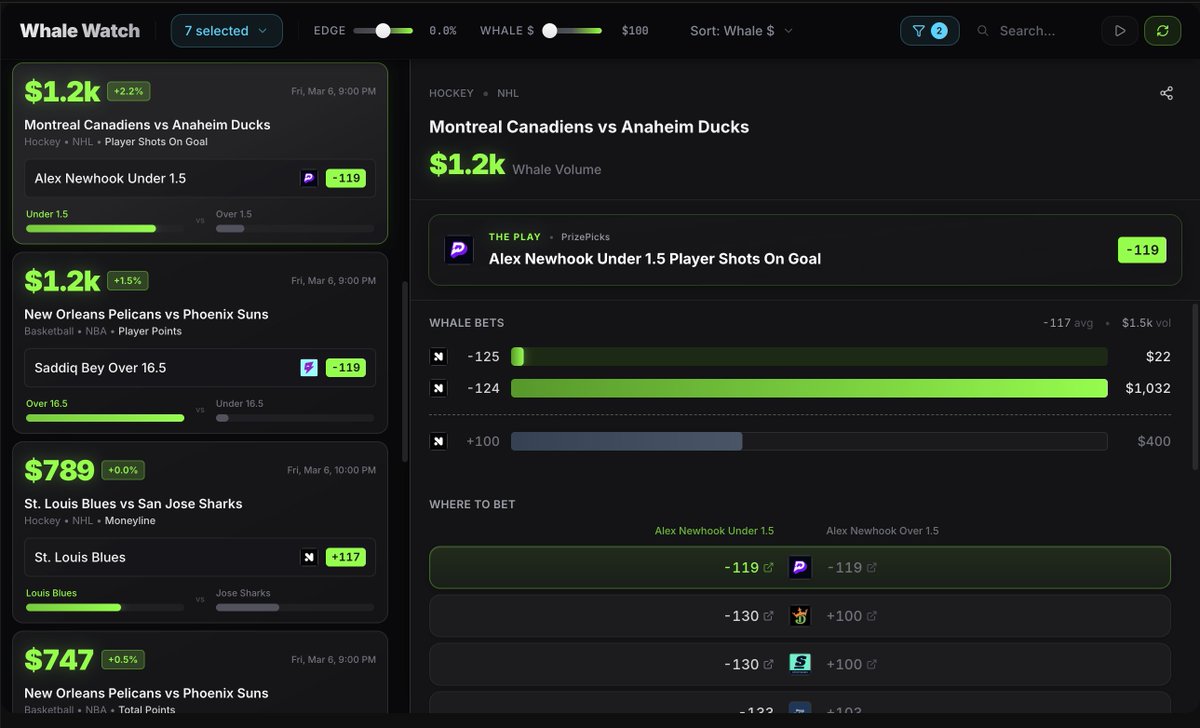Click +117 odds button on St. Louis Blues card
Image resolution: width=1200 pixels, height=728 pixels.
346,557
